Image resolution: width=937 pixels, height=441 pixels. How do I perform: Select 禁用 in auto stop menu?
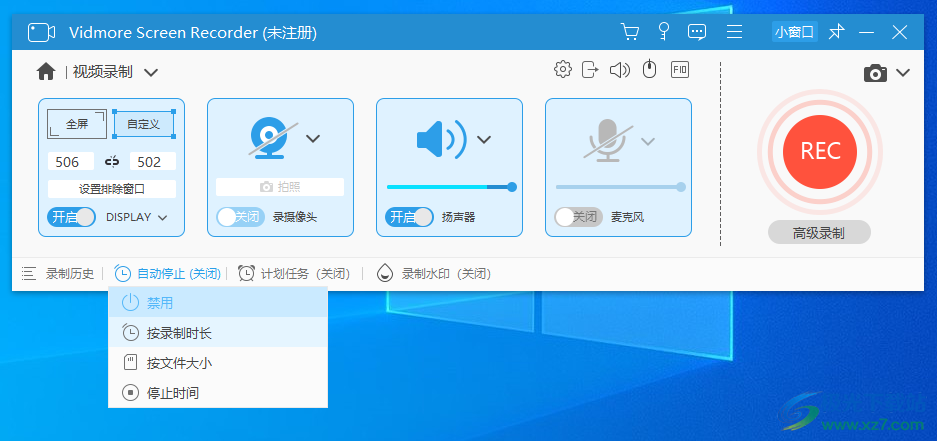(218, 302)
